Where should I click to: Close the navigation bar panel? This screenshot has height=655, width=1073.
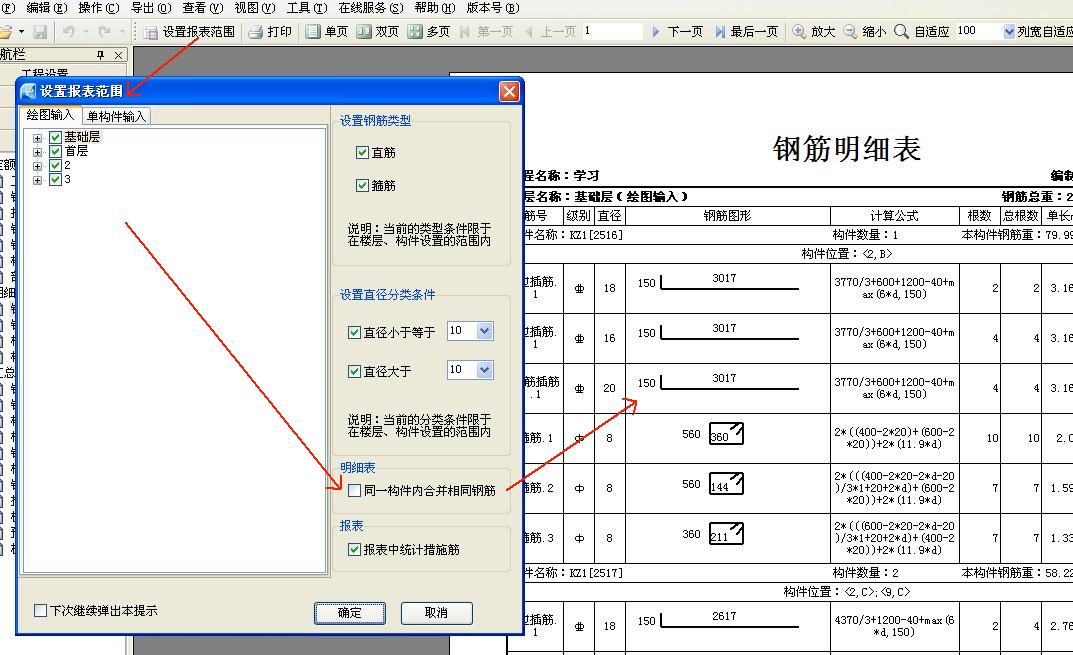[x=118, y=55]
